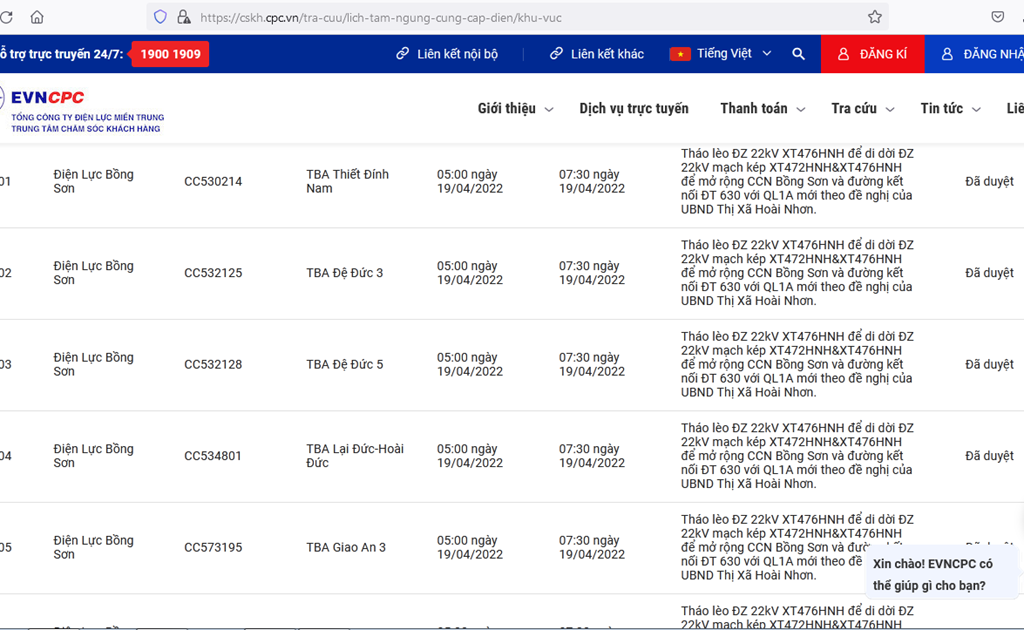Expand the Tra cứu menu

point(862,108)
